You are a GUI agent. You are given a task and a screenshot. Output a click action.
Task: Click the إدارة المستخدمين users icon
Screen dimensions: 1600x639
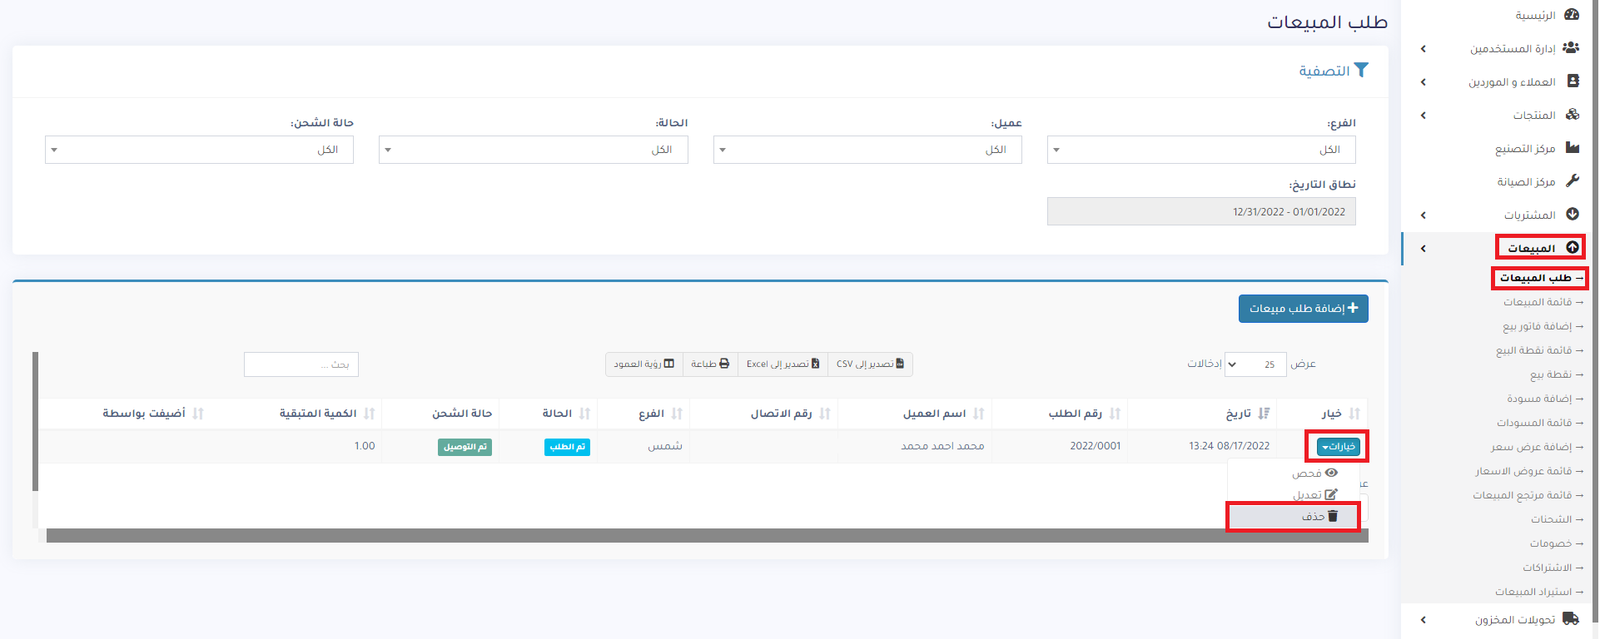coord(1571,48)
